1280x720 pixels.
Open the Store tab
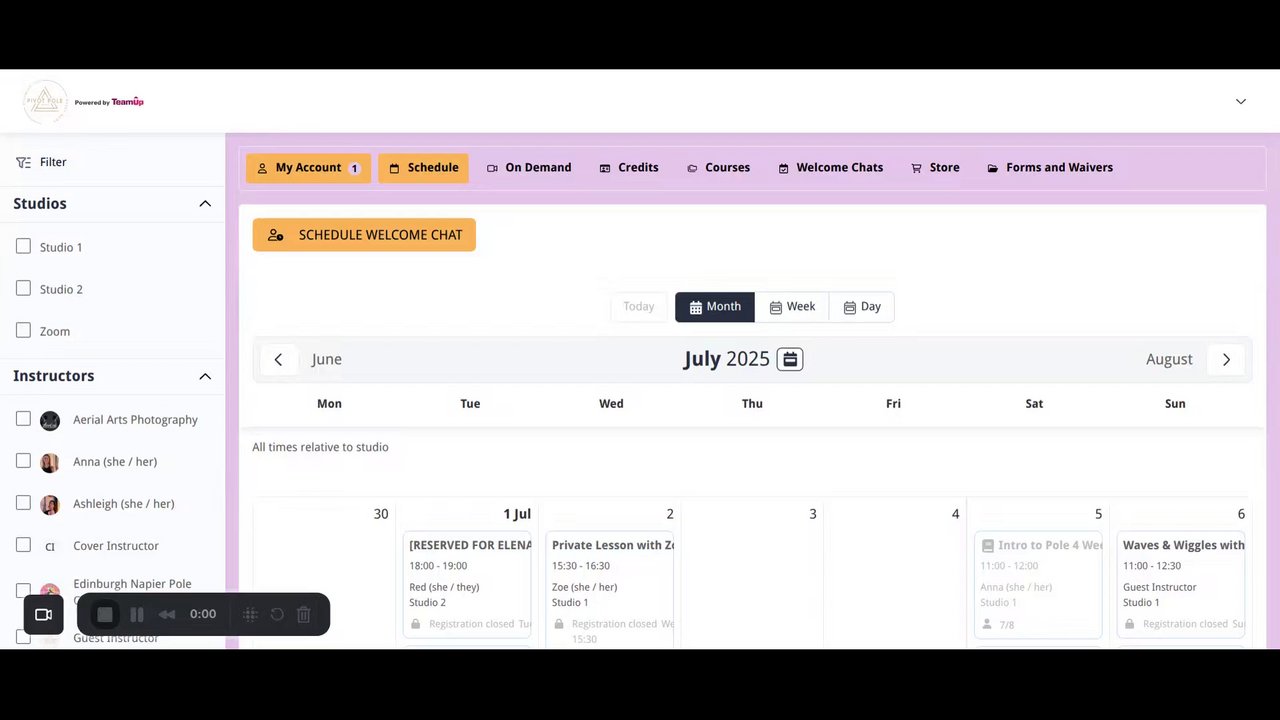pos(935,168)
